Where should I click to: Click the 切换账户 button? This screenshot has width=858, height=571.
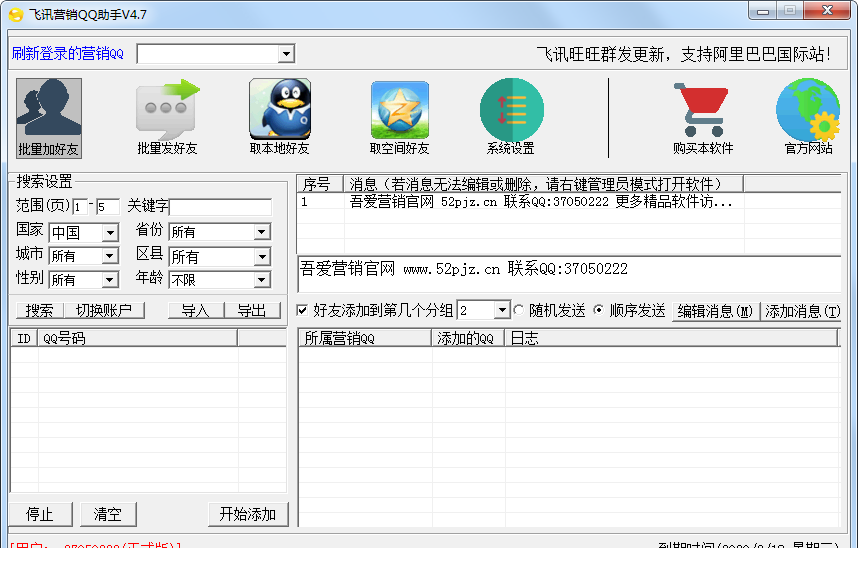point(104,311)
